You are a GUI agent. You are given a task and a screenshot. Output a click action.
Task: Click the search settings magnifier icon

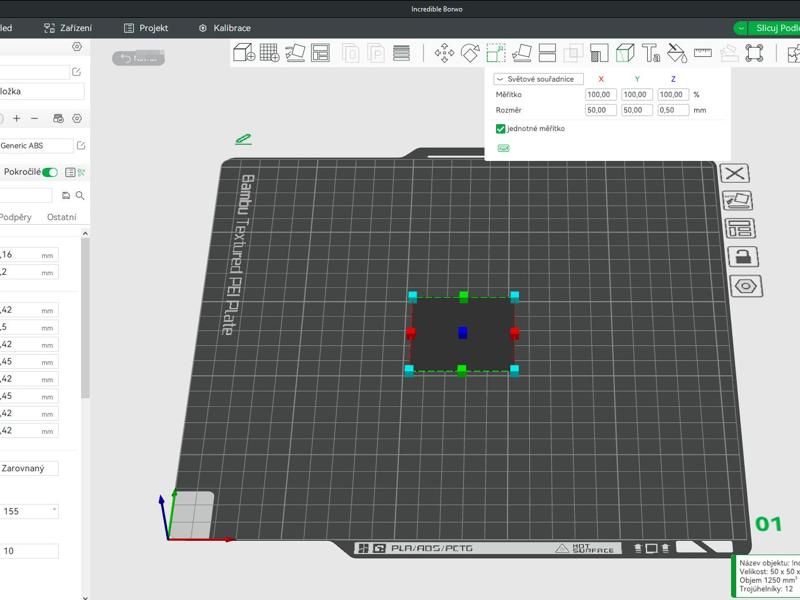pyautogui.click(x=80, y=195)
